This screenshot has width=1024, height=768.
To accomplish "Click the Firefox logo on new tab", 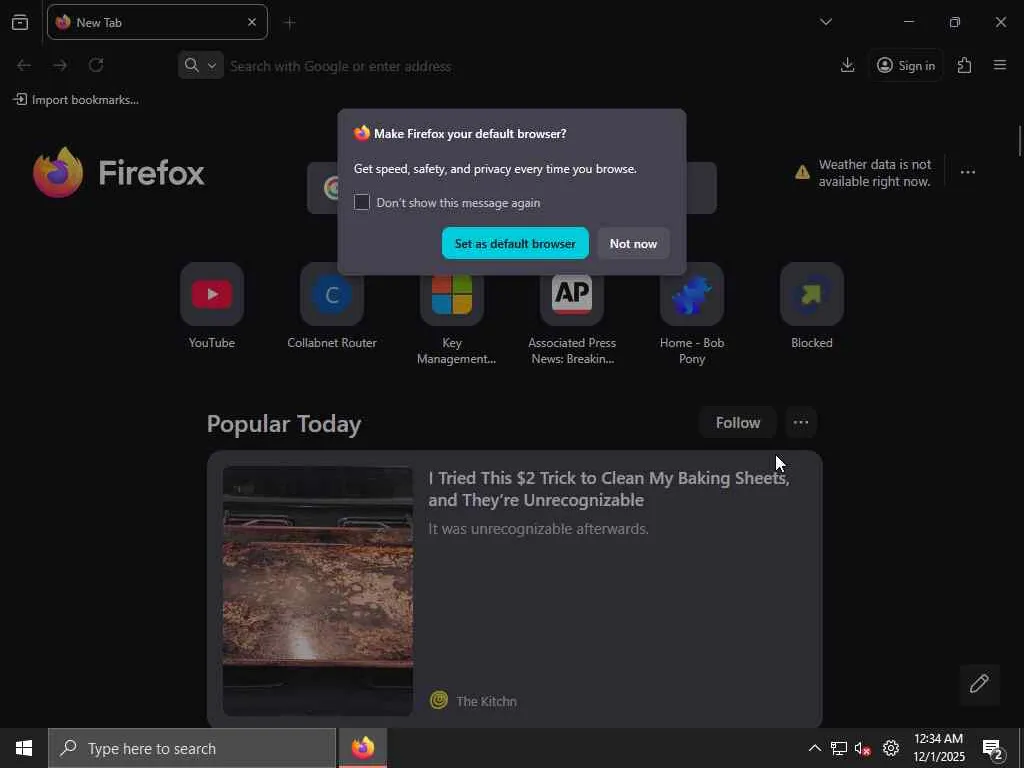I will [x=119, y=172].
